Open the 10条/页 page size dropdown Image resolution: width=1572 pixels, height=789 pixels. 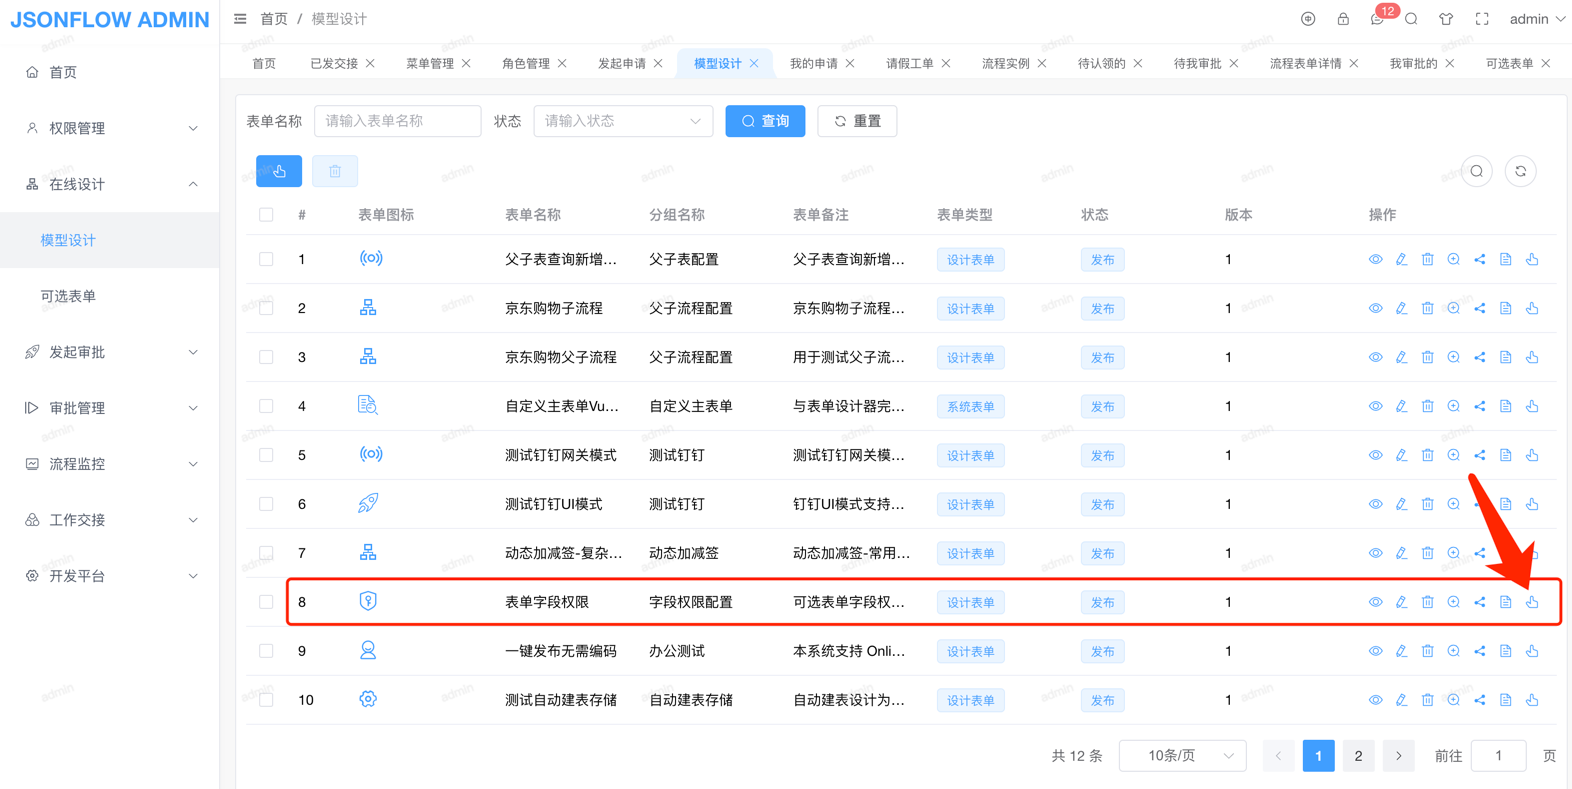(1182, 756)
